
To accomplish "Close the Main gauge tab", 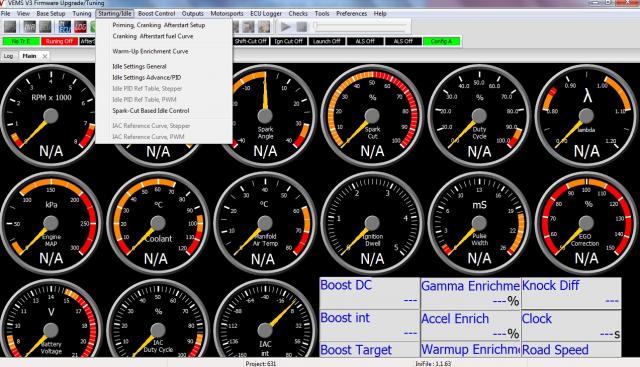I will (45, 56).
